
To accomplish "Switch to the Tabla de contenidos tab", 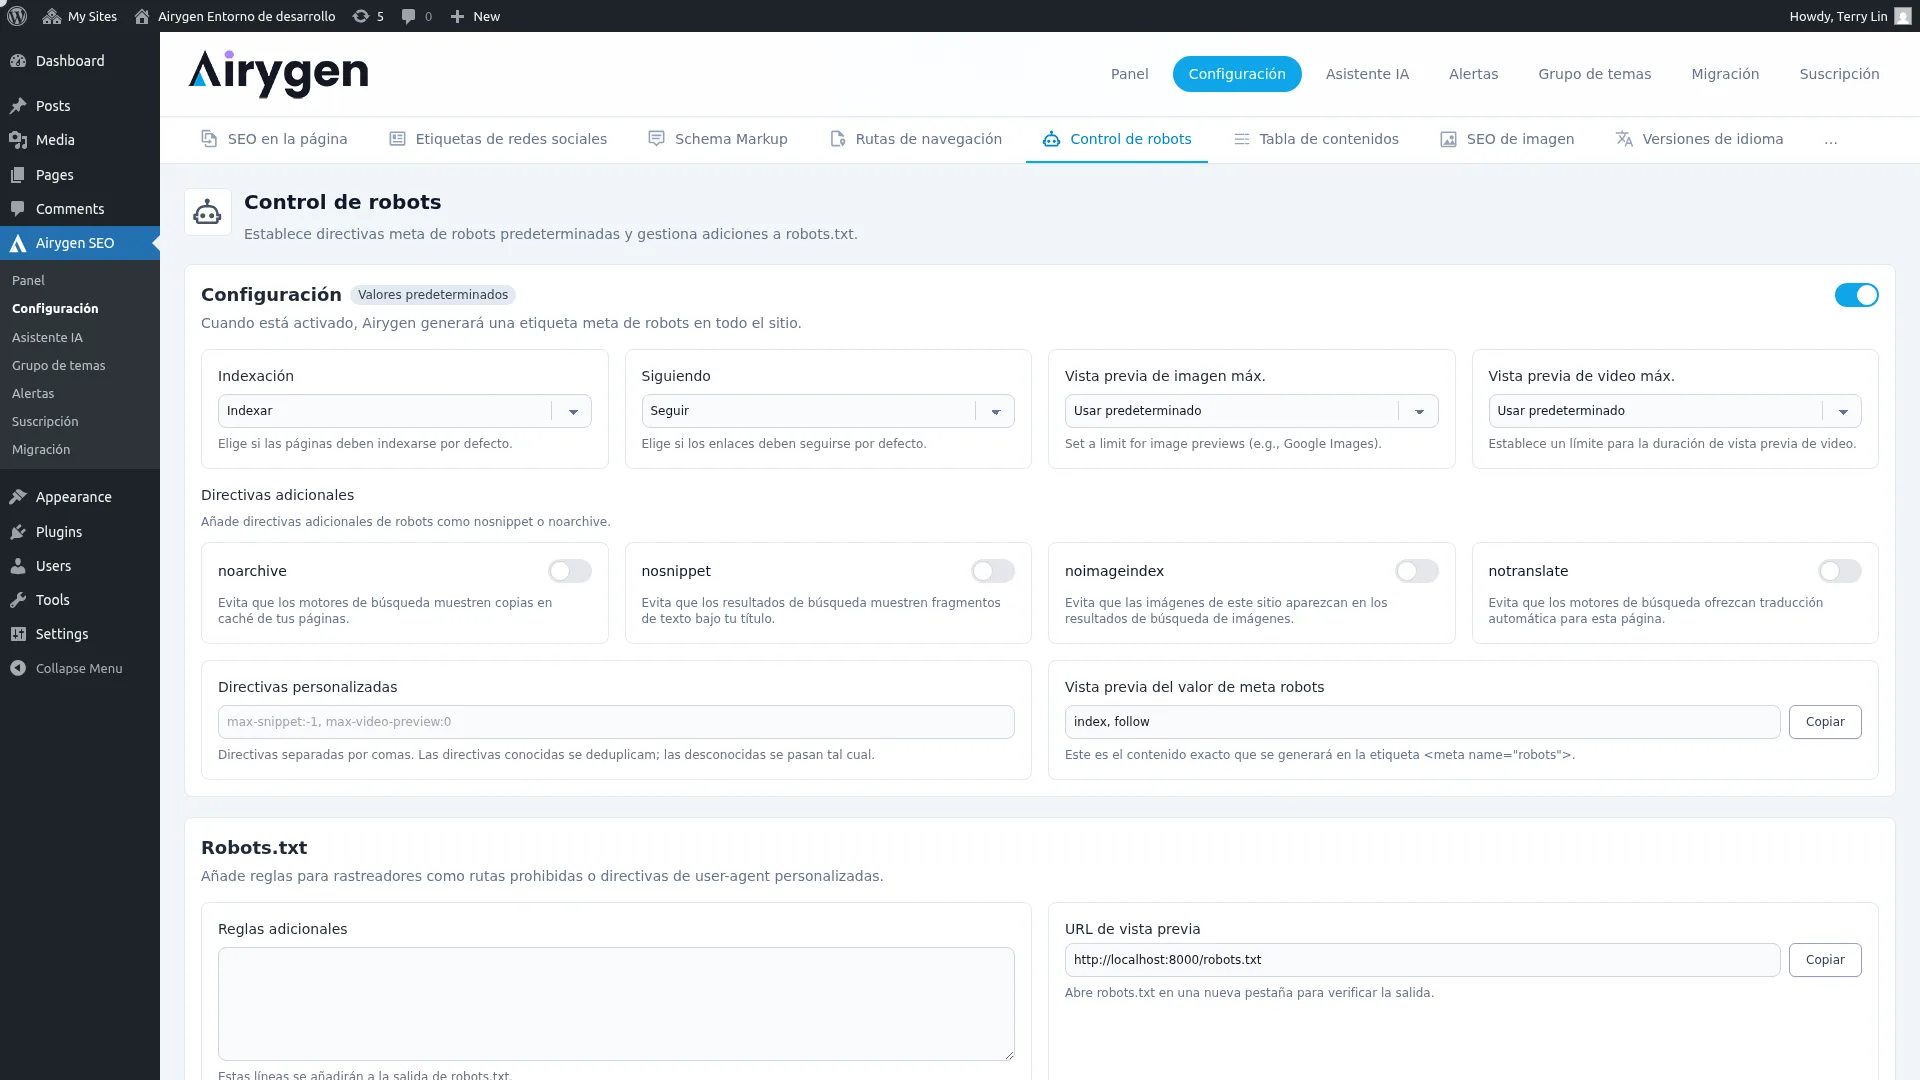I will tap(1316, 139).
